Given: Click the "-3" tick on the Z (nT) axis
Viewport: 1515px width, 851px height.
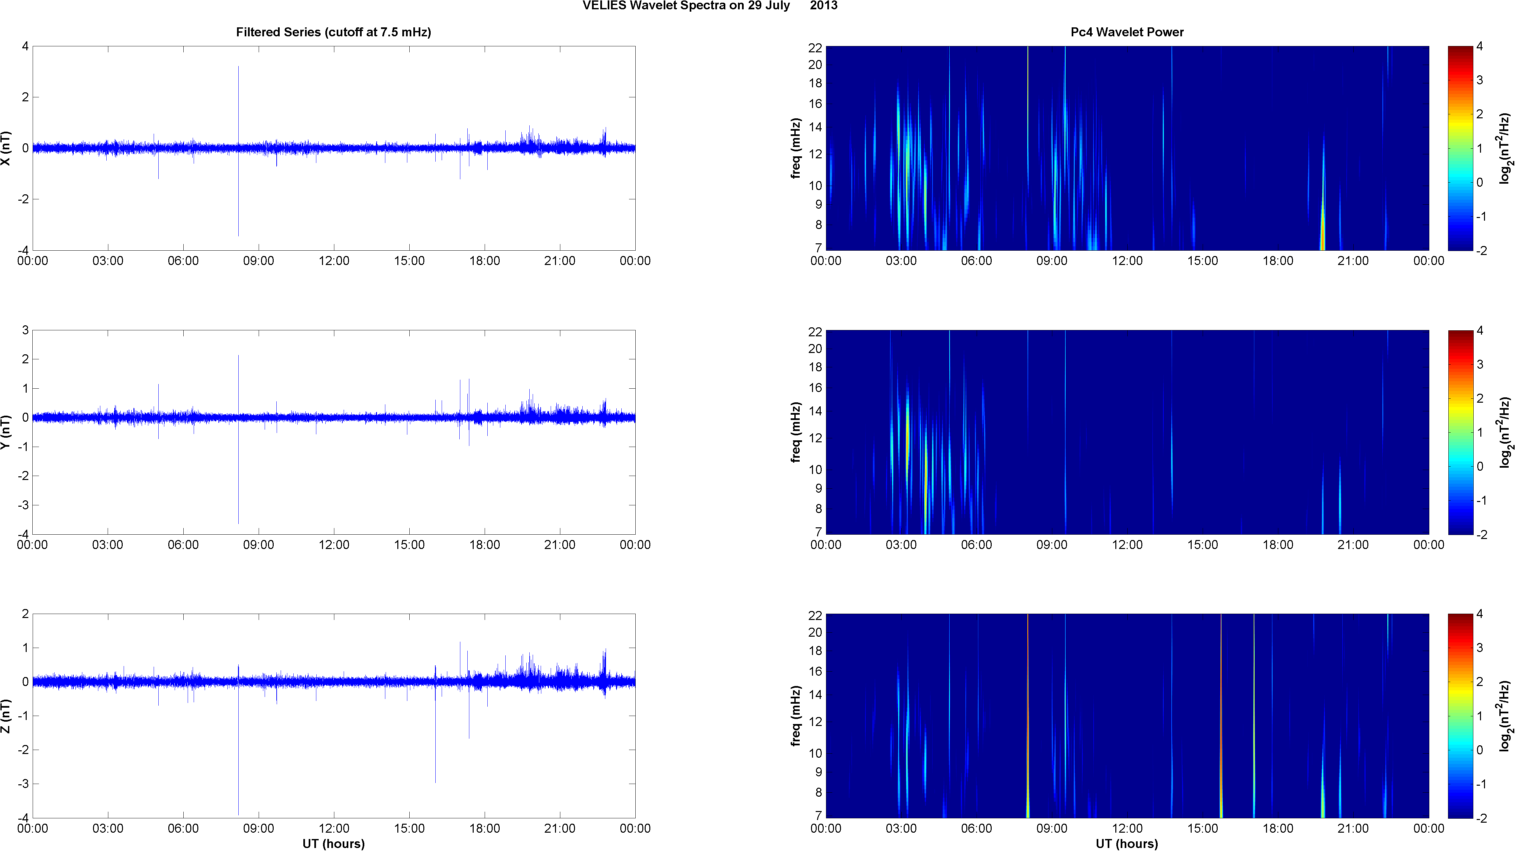Looking at the screenshot, I should click(x=23, y=784).
